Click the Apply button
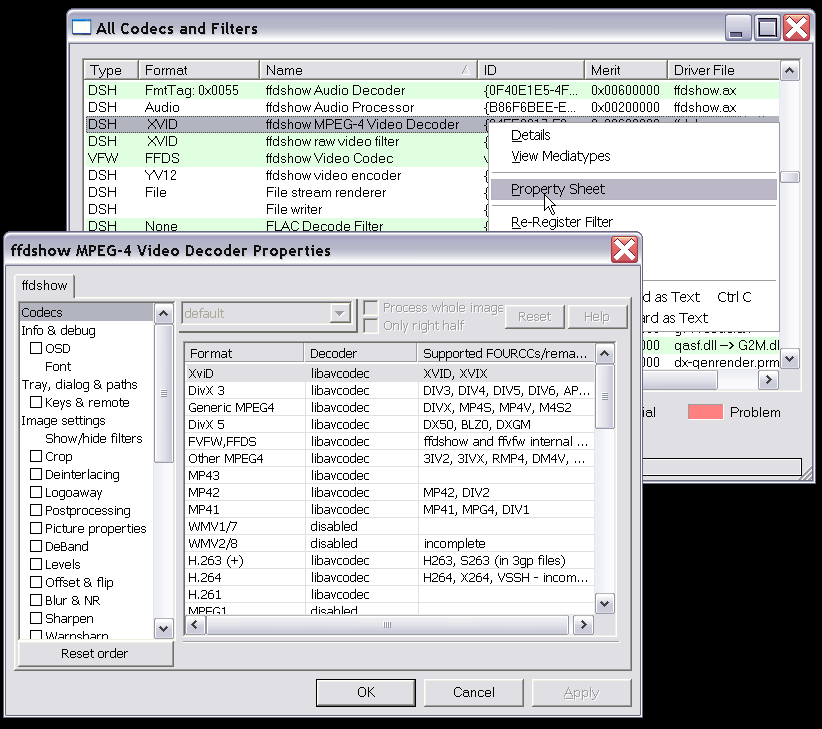The width and height of the screenshot is (822, 729). 581,692
